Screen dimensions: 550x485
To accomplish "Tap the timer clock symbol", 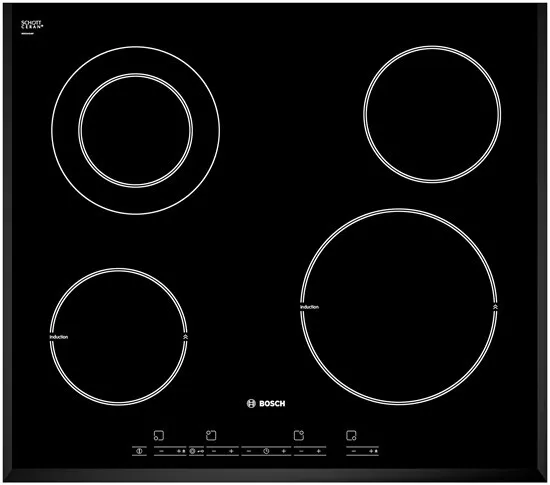I will tap(266, 451).
